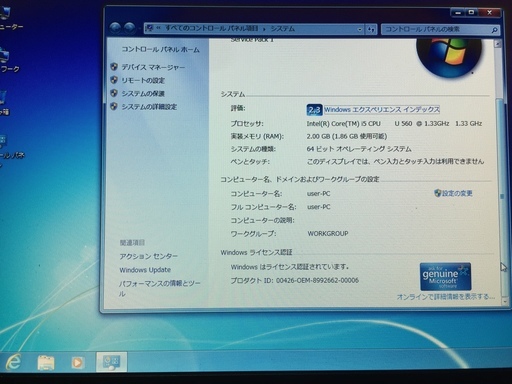This screenshot has width=512, height=384.
Task: Click 設定の変更 link
Action: point(457,193)
